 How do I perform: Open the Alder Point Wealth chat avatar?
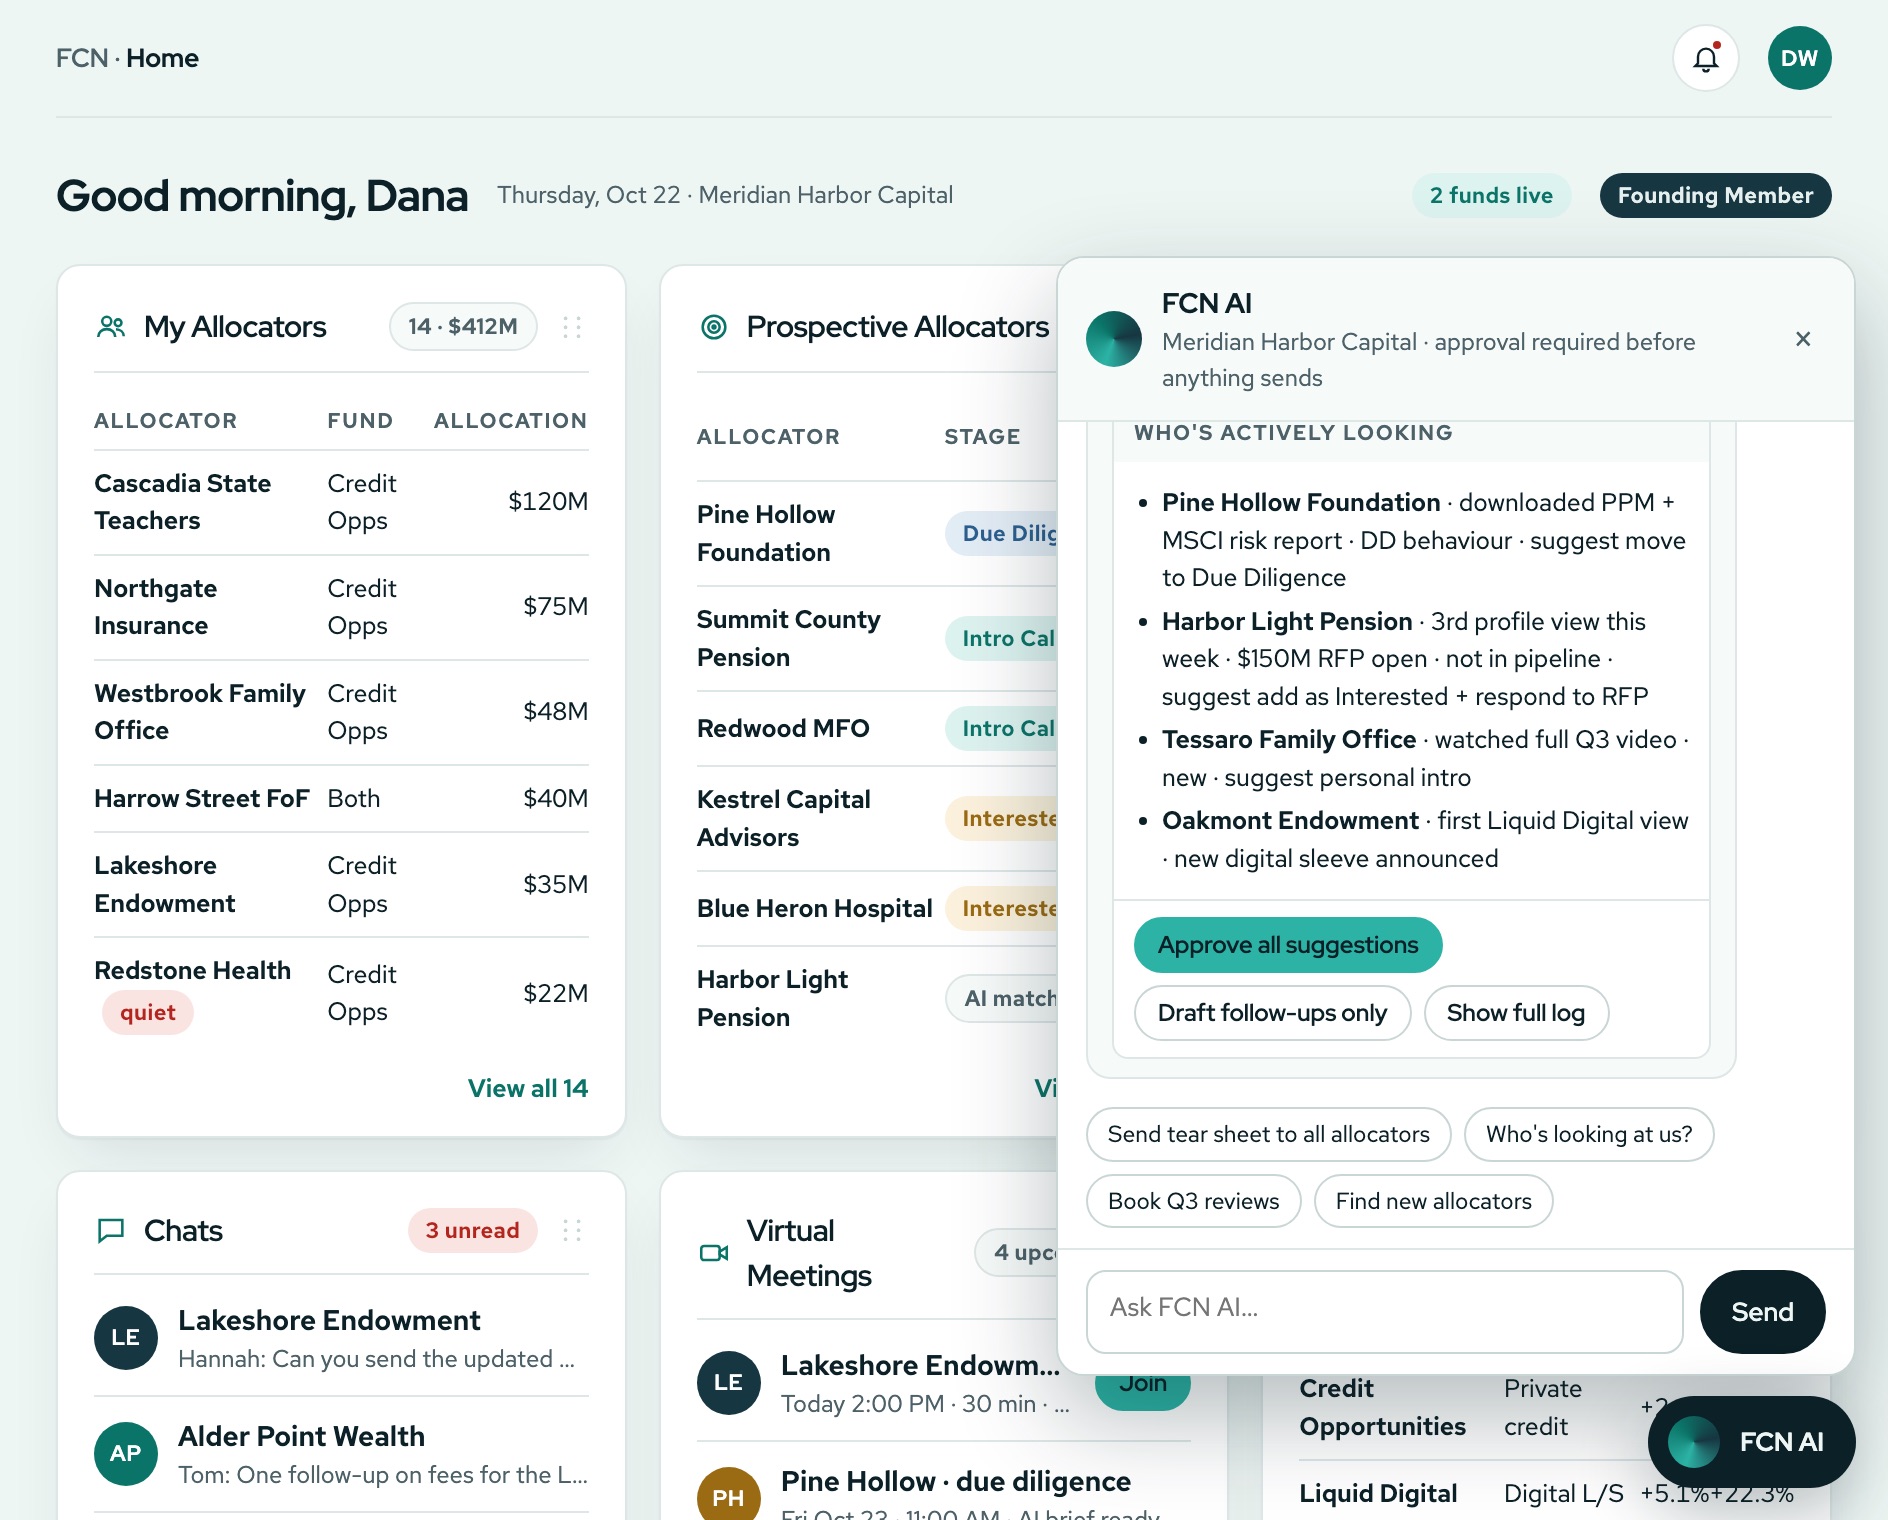coord(126,1454)
